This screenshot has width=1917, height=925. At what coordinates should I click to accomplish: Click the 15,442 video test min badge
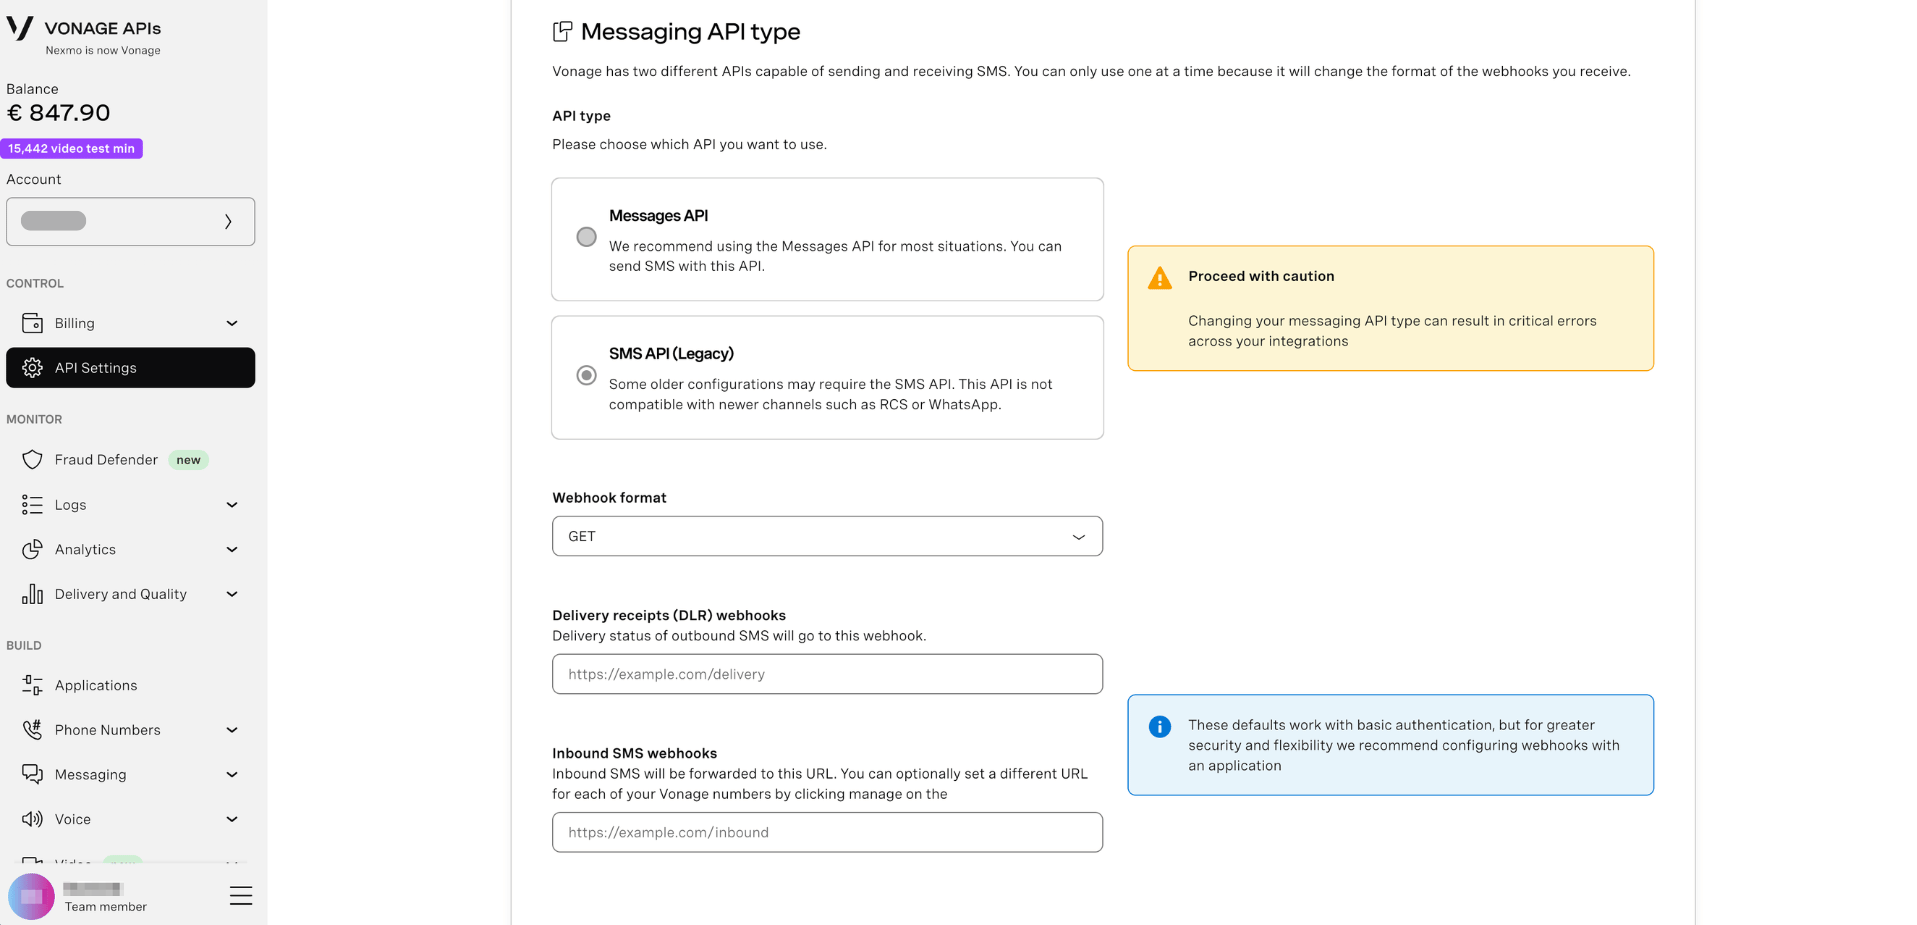click(x=72, y=148)
